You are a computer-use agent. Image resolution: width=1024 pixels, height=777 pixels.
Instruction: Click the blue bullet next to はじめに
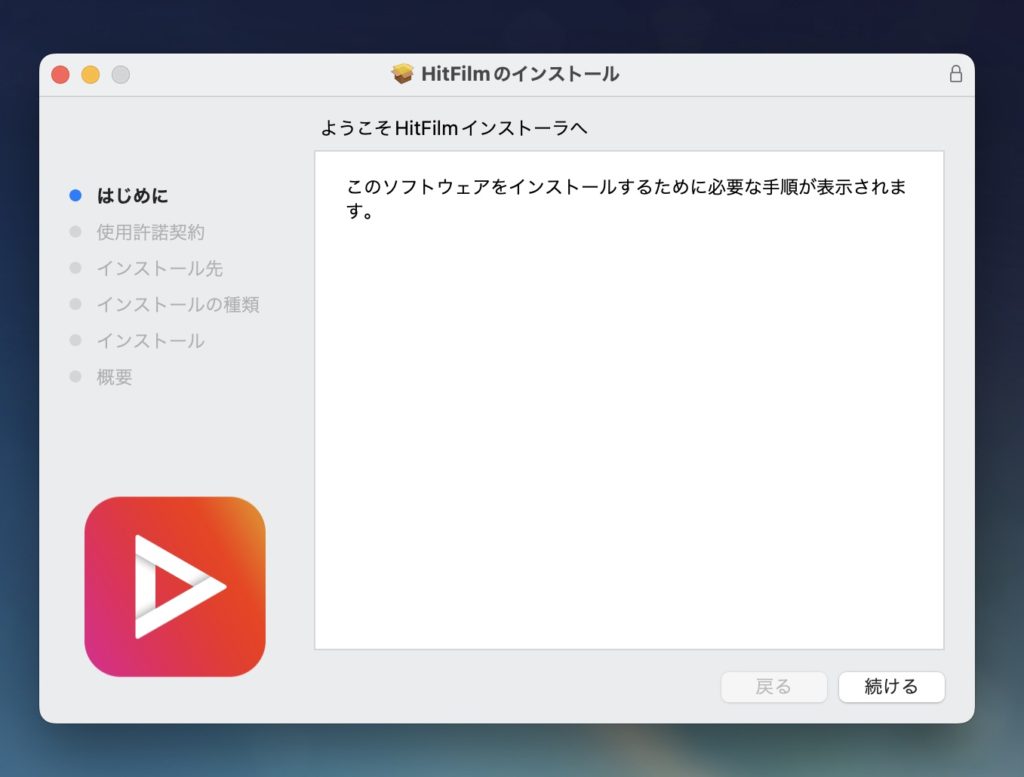(75, 195)
